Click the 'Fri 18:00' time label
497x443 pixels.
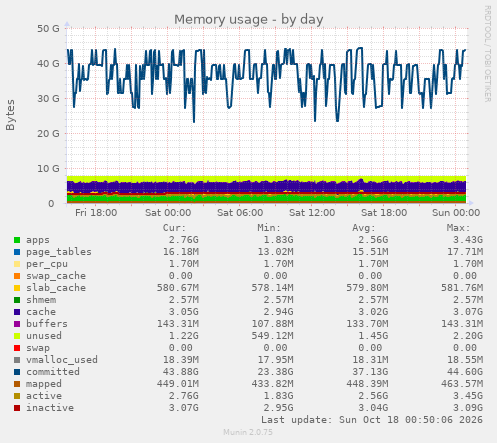[96, 213]
